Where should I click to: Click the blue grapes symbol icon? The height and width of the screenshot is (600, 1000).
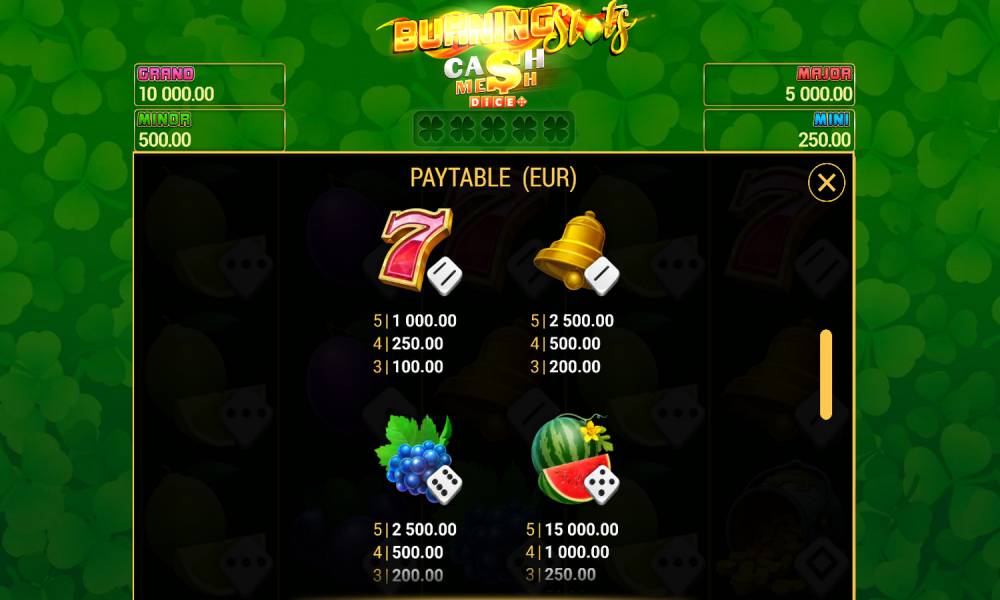413,455
